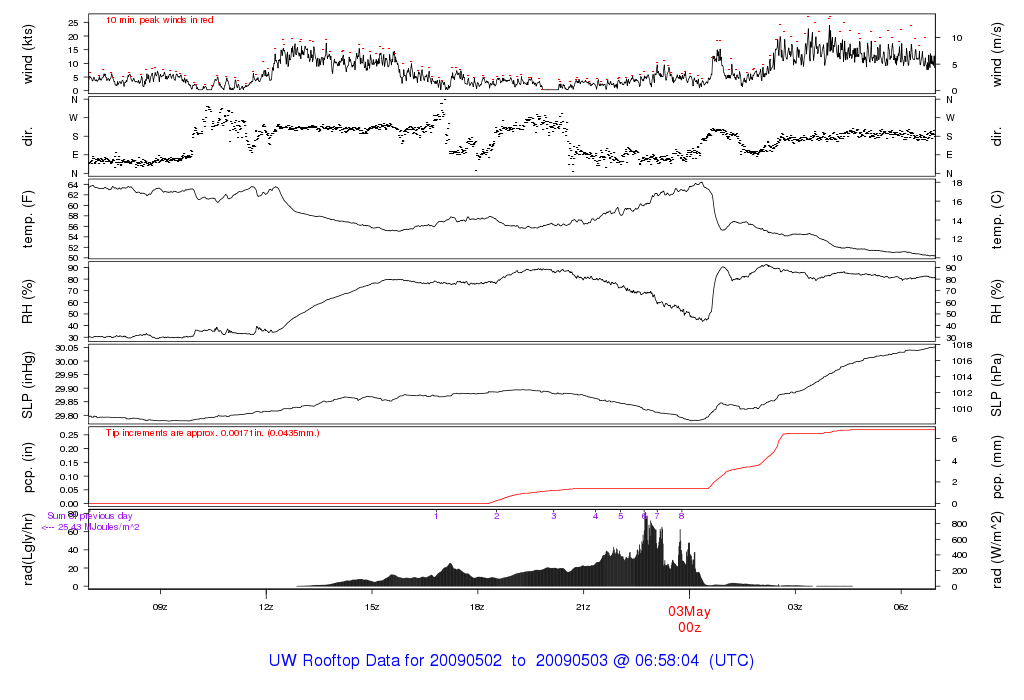Click the "52" temperature tick value
This screenshot has height=700, width=1024.
coord(73,248)
